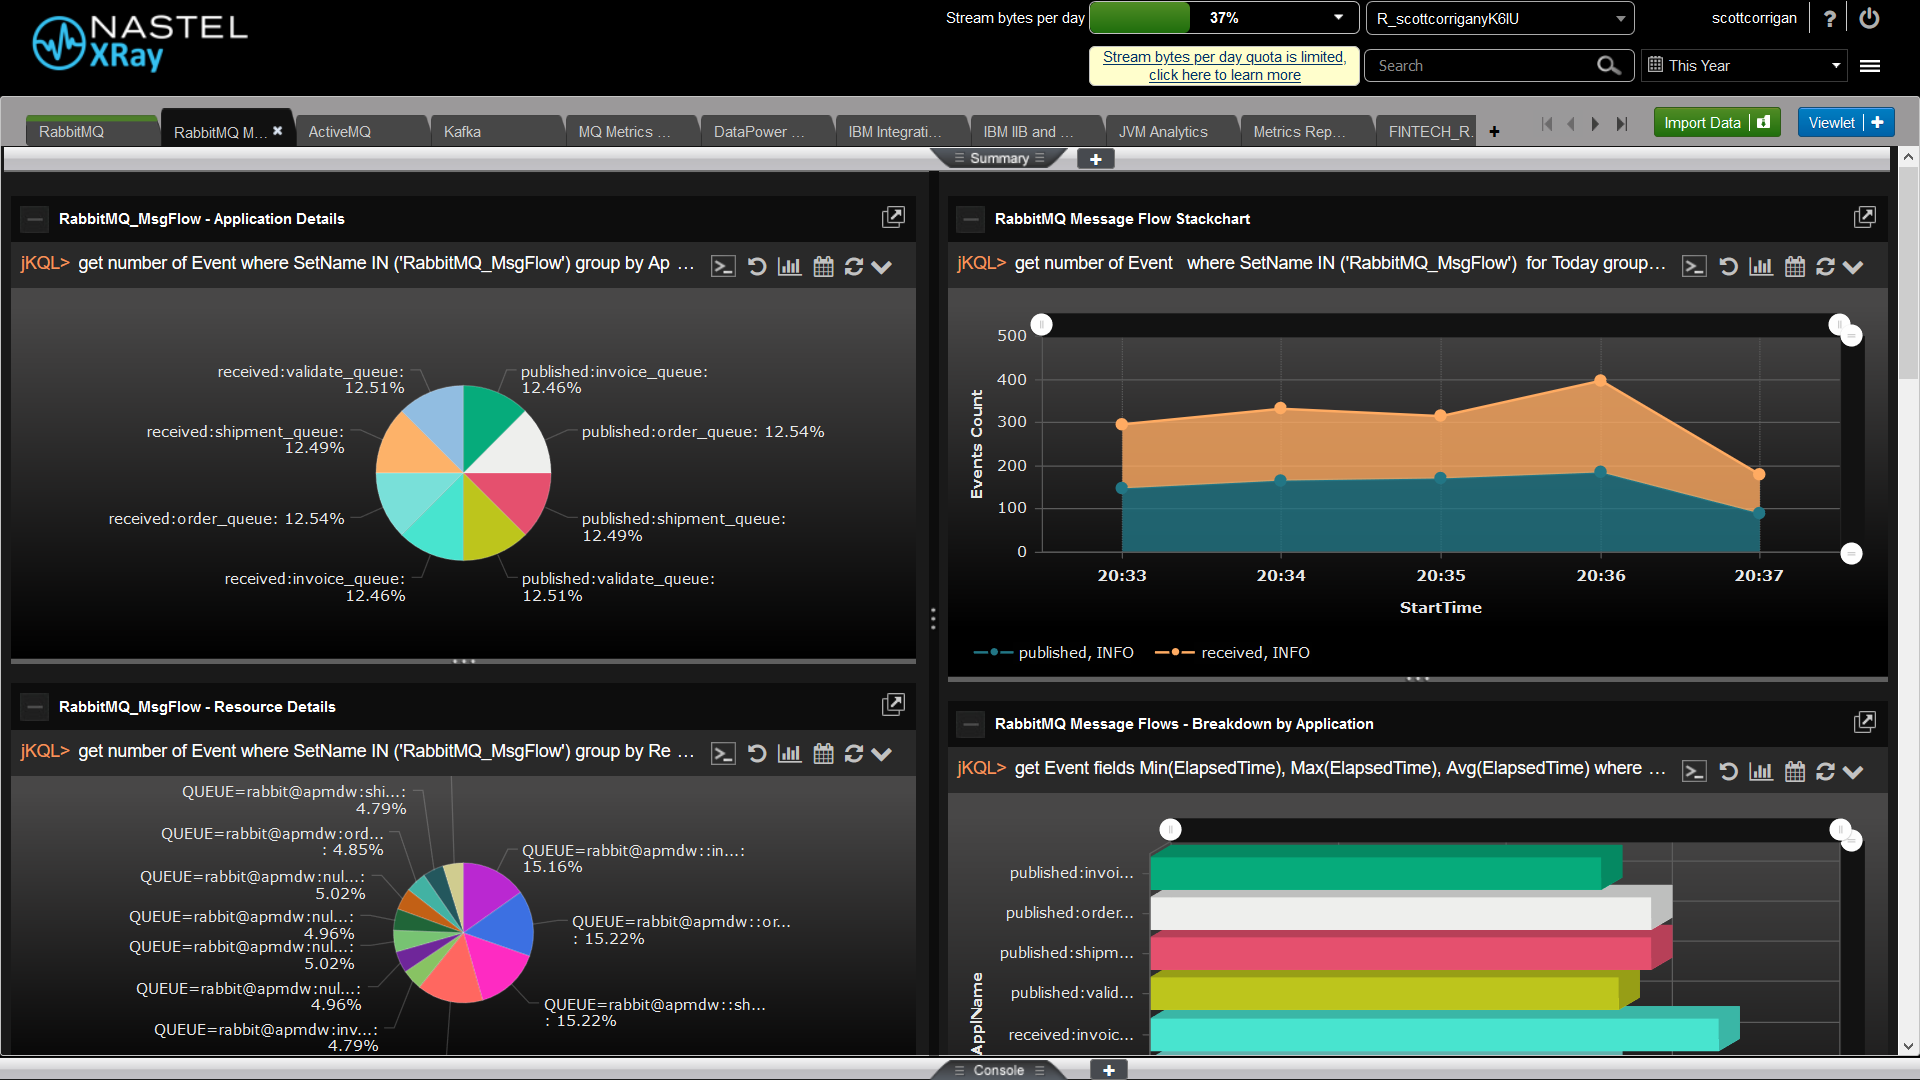Image resolution: width=1920 pixels, height=1080 pixels.
Task: Collapse the Breakdown by Application viewlet
Action: point(971,724)
